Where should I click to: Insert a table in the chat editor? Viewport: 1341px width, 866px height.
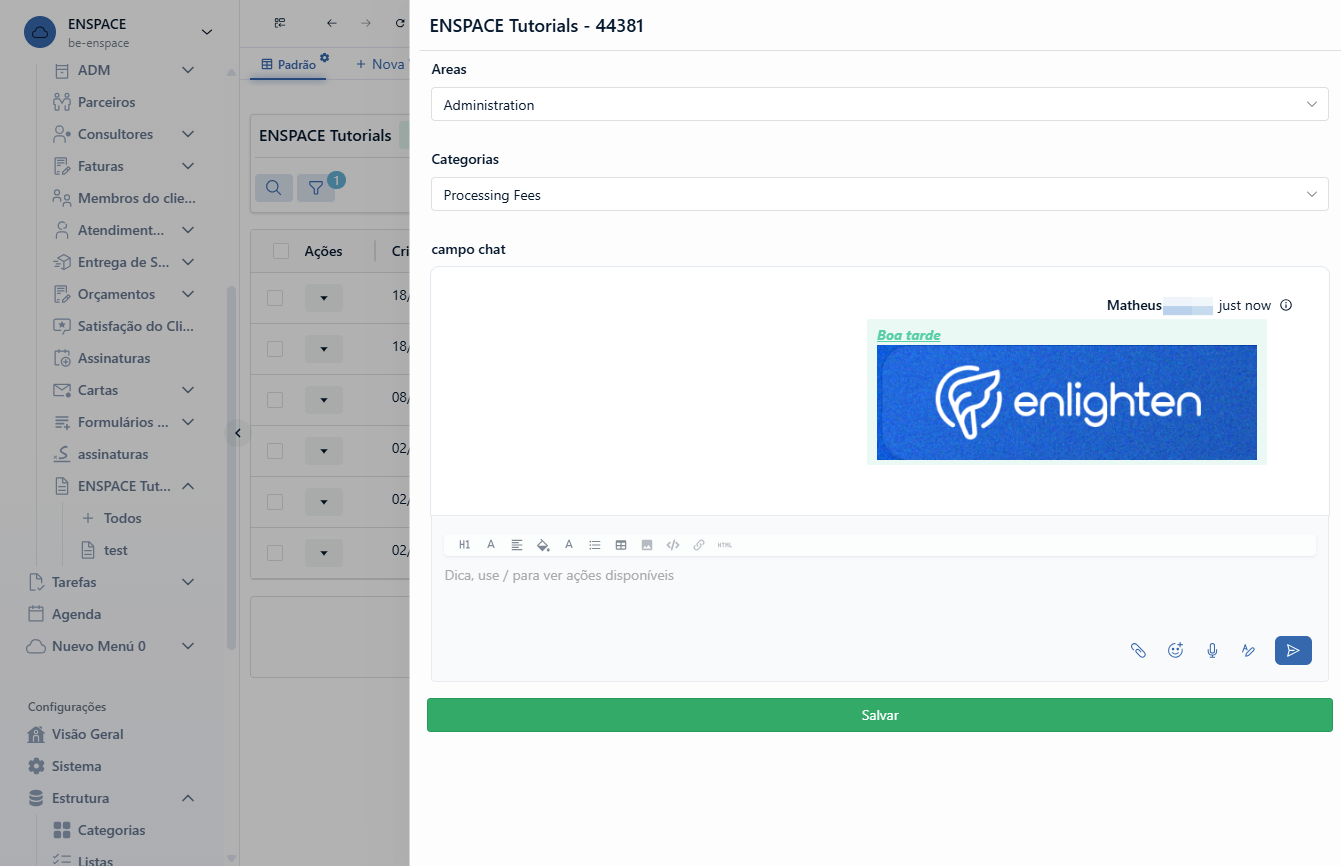[621, 545]
